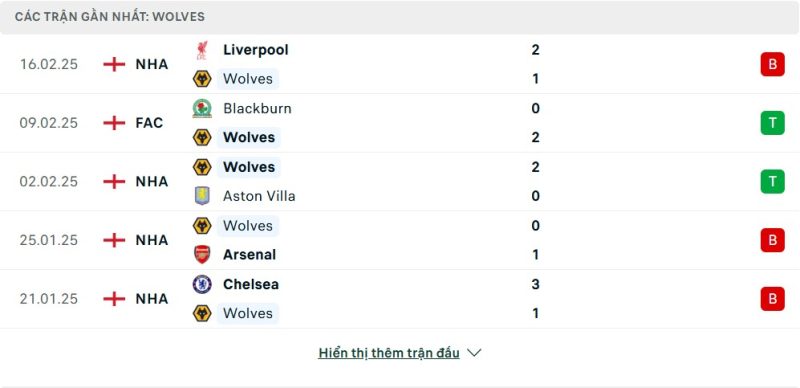
Task: Click the Aston Villa club crest
Action: [202, 196]
